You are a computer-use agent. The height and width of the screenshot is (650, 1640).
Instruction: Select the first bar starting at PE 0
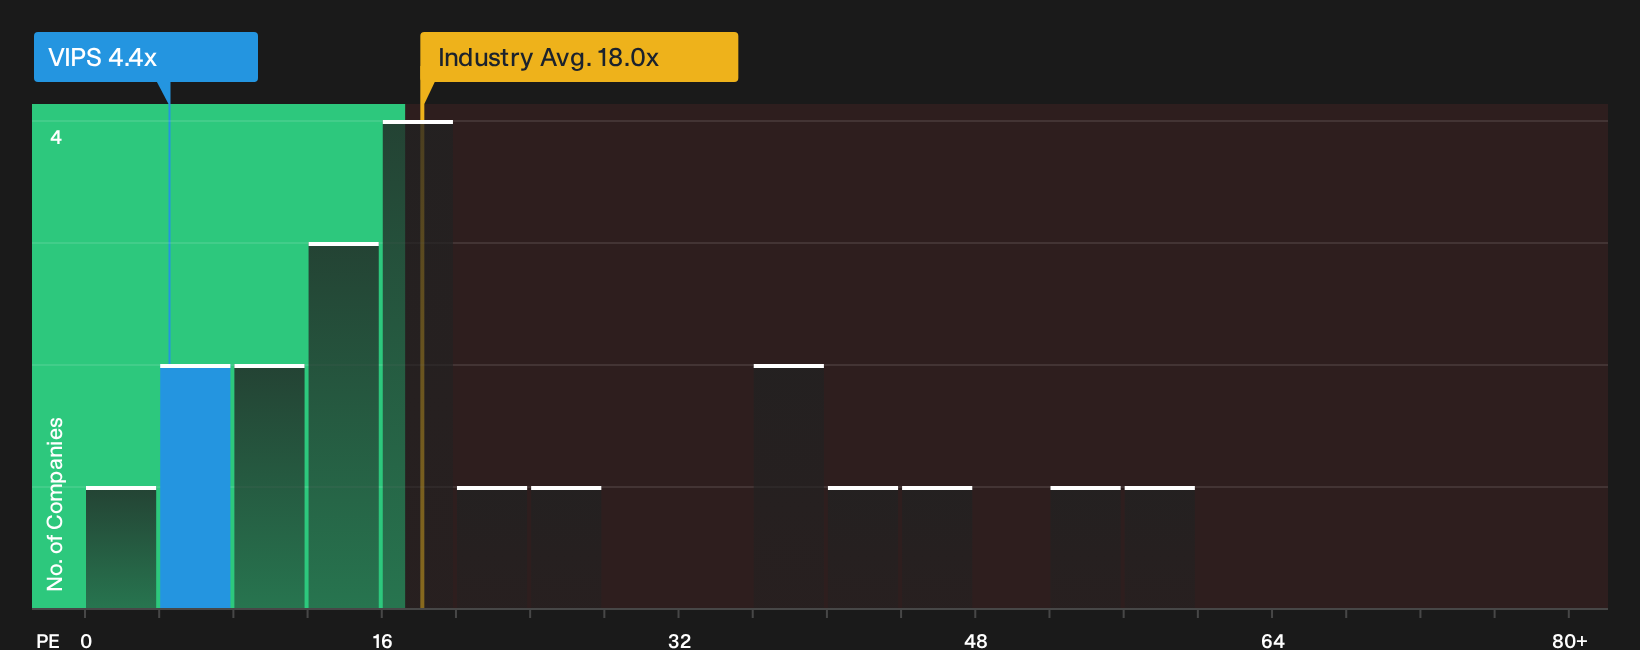[121, 548]
